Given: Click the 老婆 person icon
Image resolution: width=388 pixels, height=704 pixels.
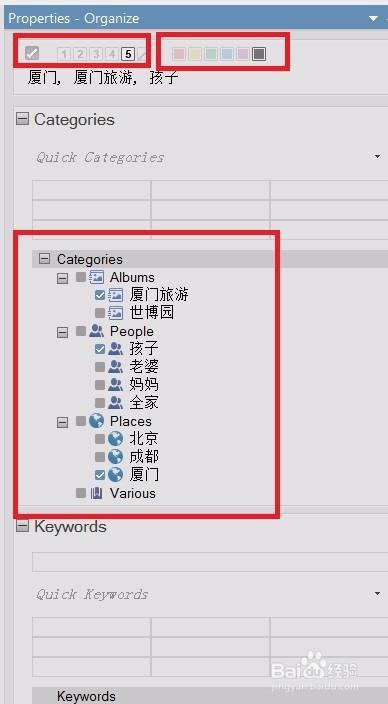Looking at the screenshot, I should pyautogui.click(x=115, y=367).
